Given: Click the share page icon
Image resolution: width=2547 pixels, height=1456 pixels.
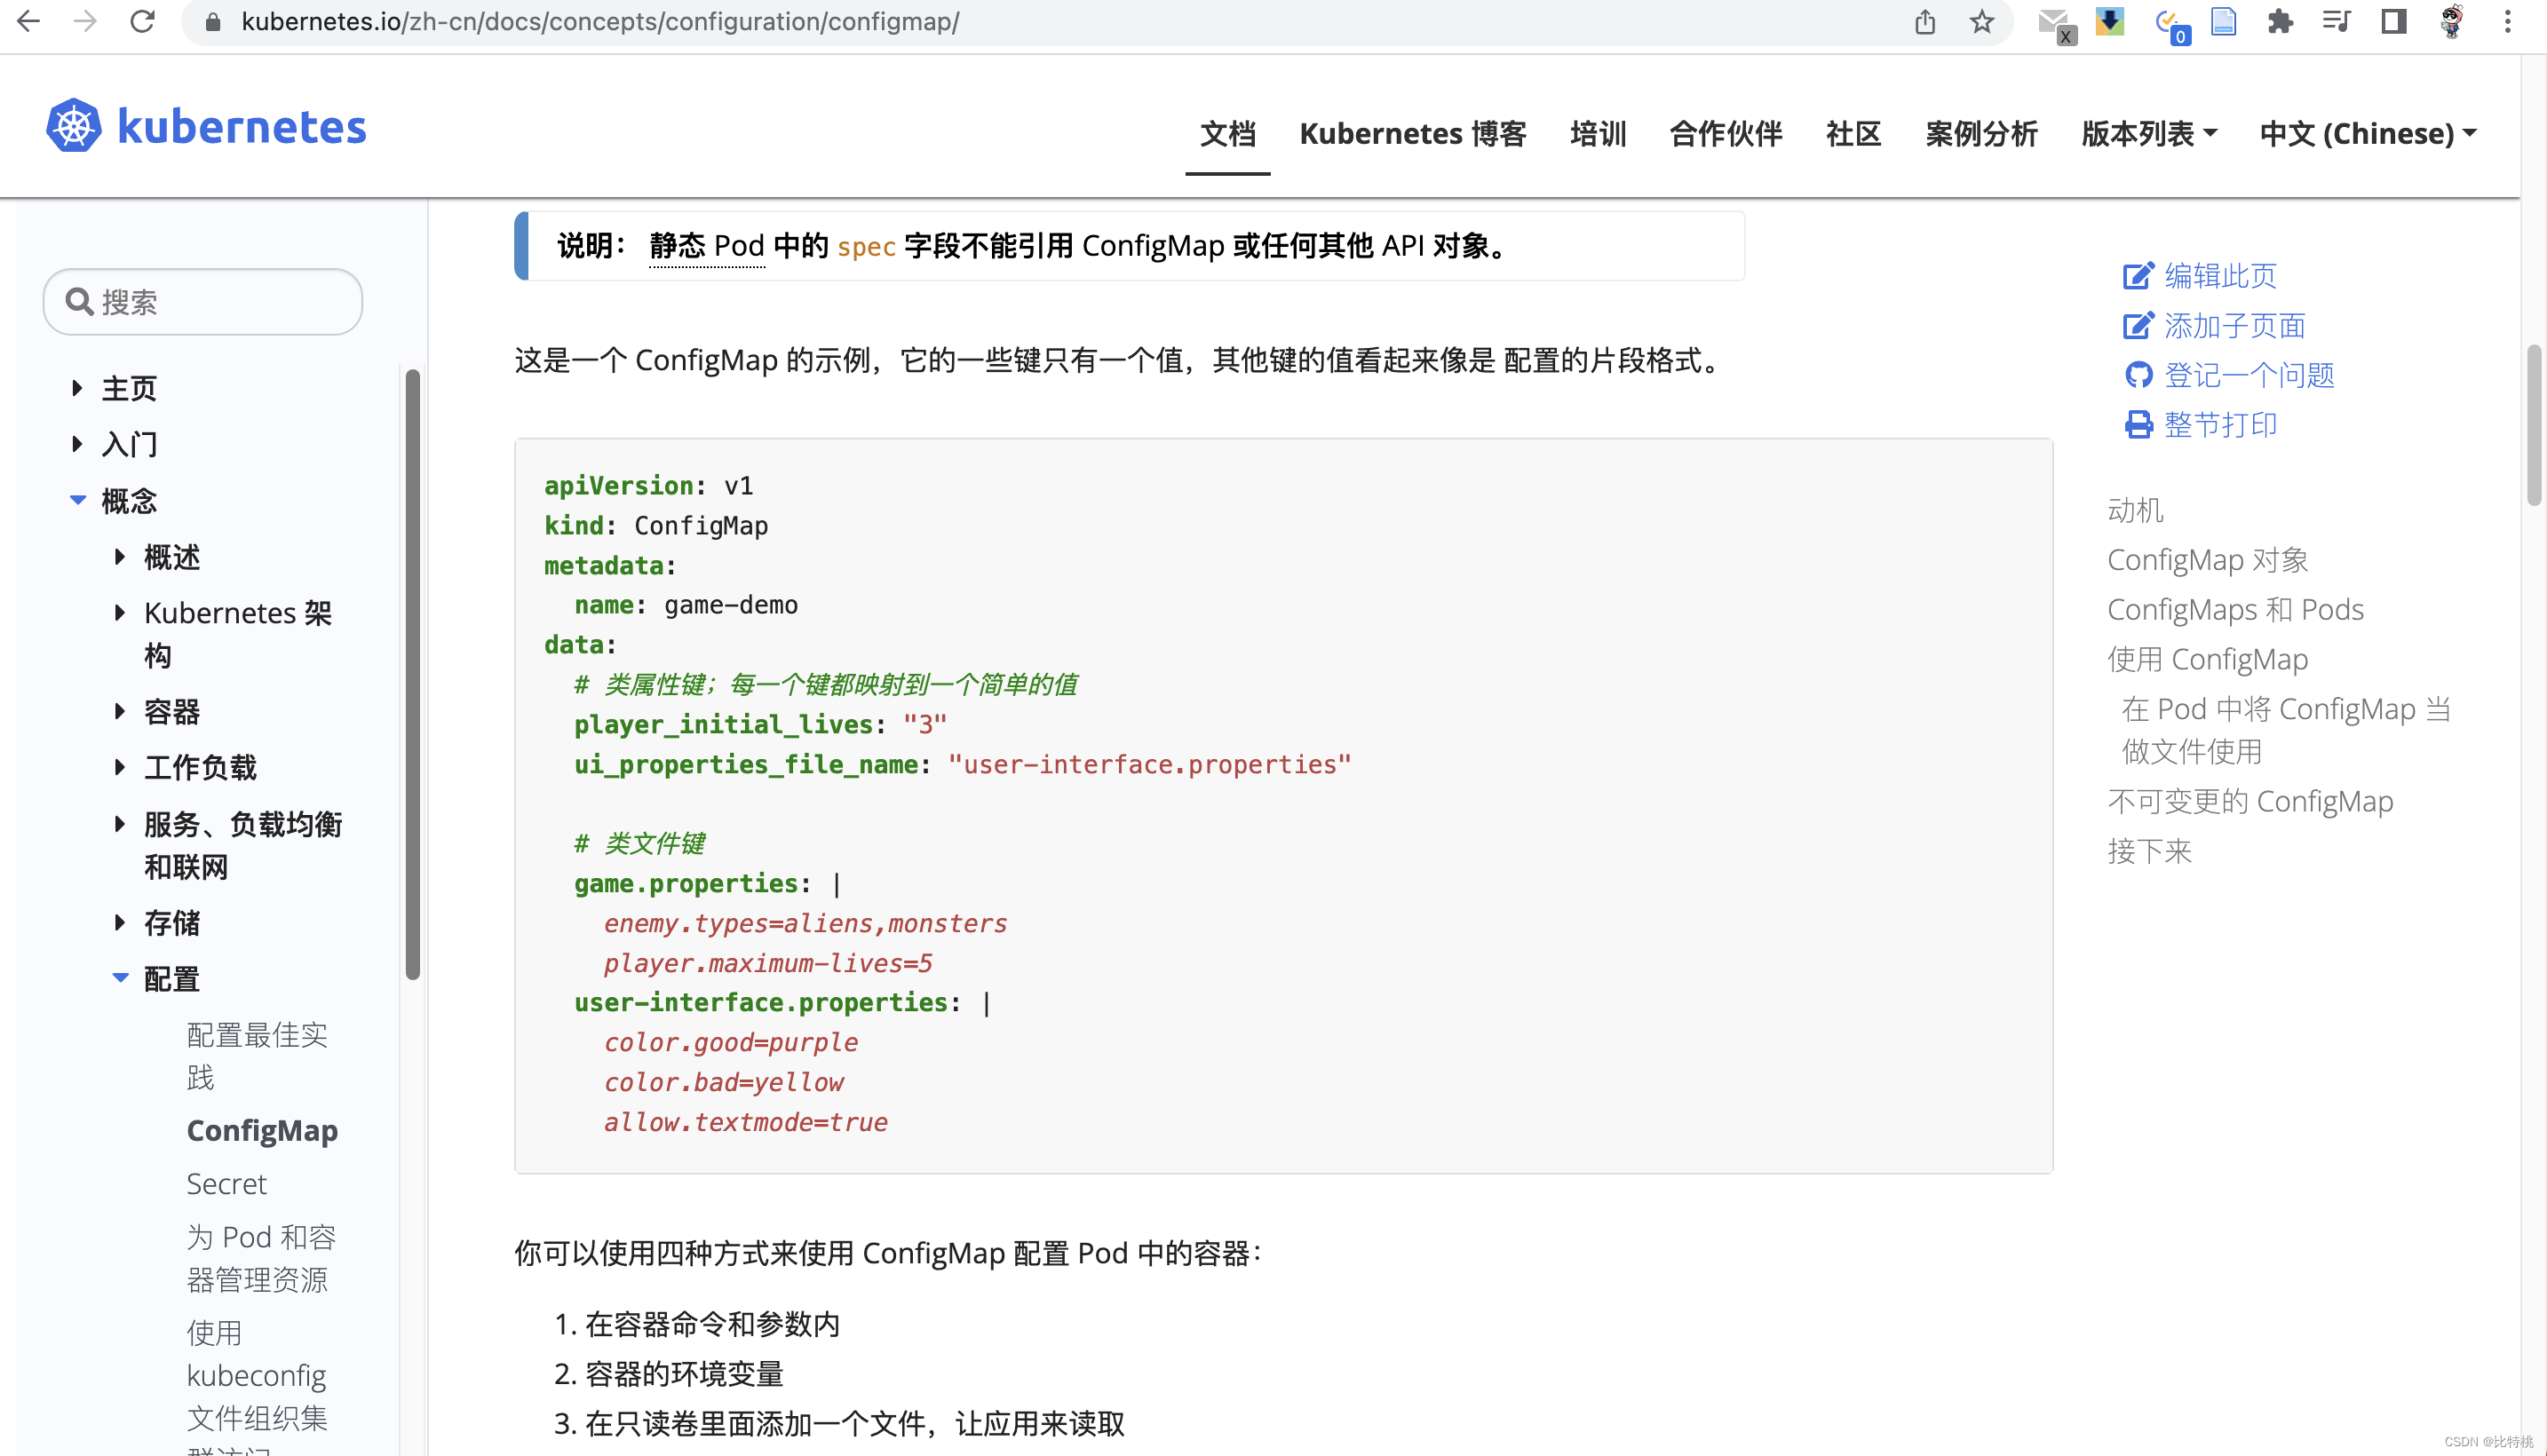Looking at the screenshot, I should [1925, 21].
